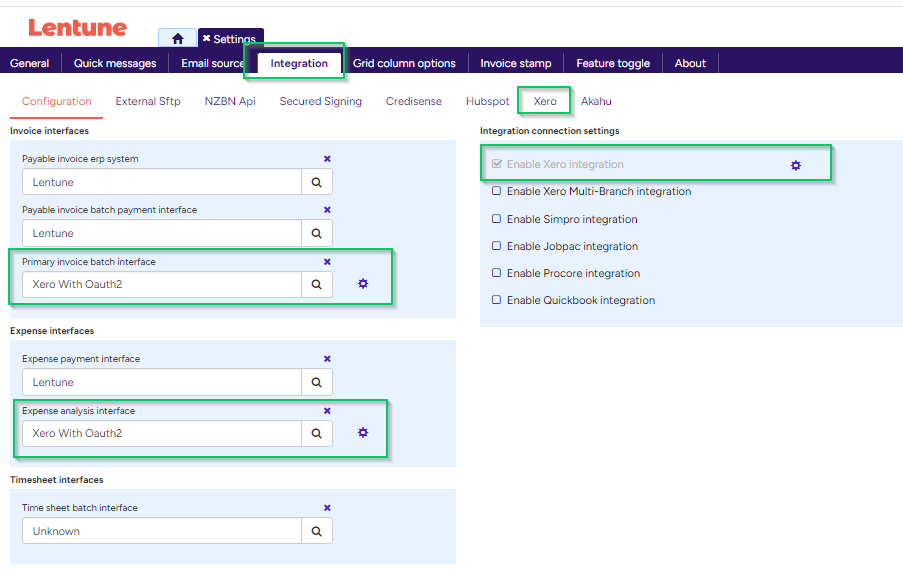
Task: Click the Payable invoice erp system input
Action: 162,182
